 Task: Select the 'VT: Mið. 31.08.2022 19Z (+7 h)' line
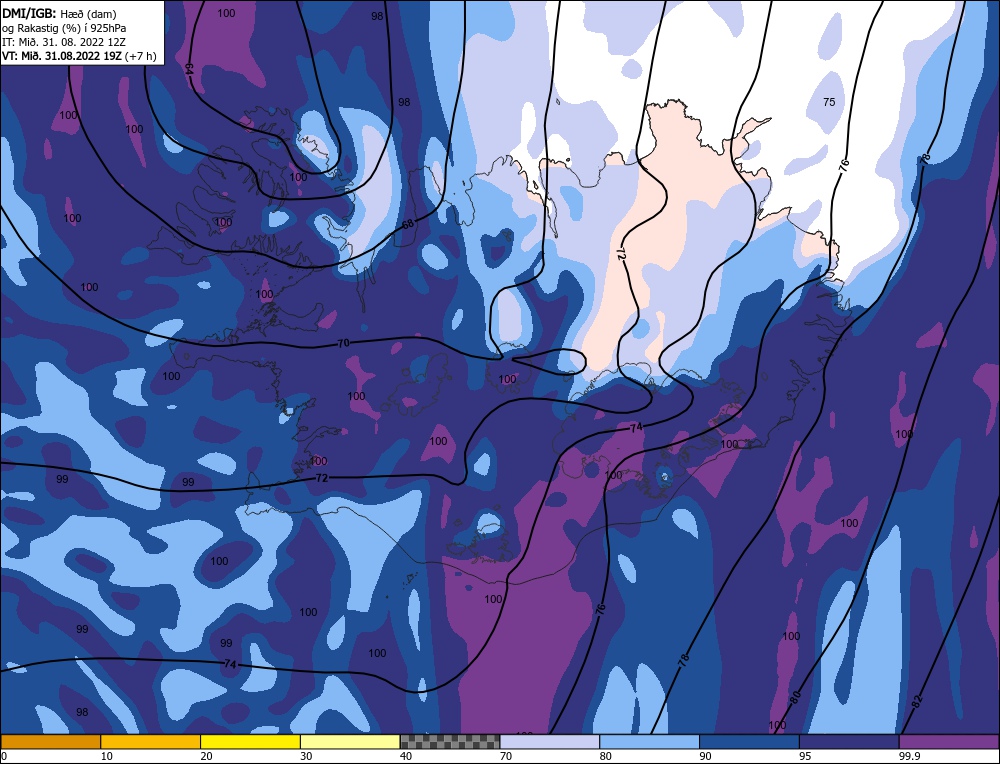[x=79, y=56]
